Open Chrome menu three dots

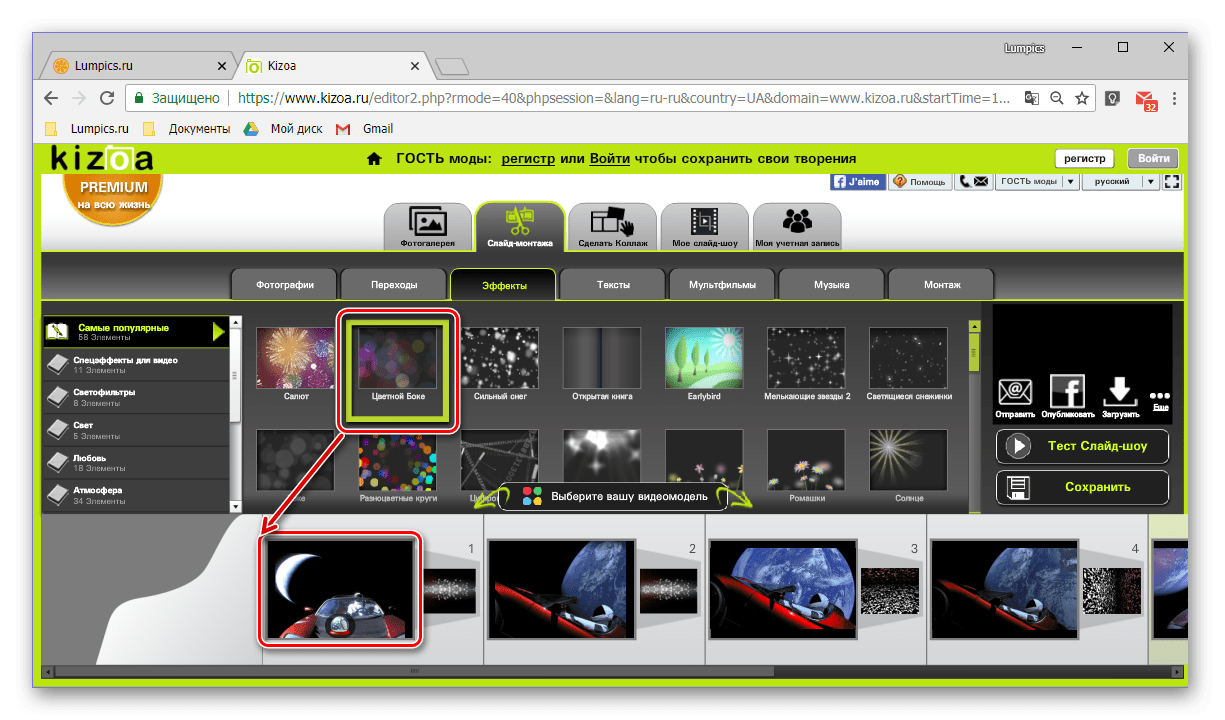pos(1174,98)
